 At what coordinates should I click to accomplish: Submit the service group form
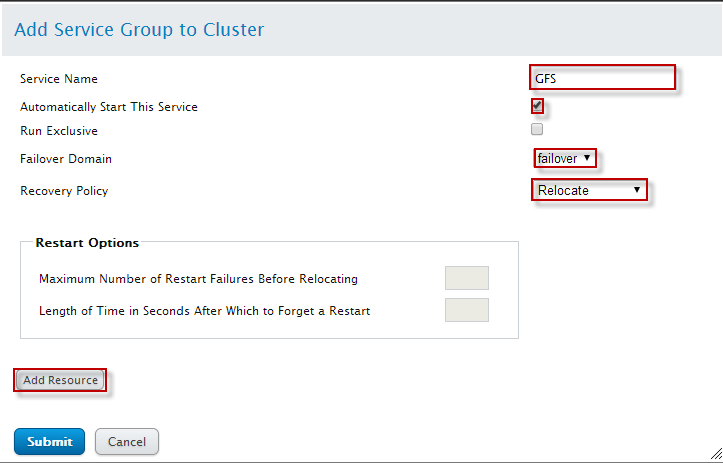click(x=49, y=441)
